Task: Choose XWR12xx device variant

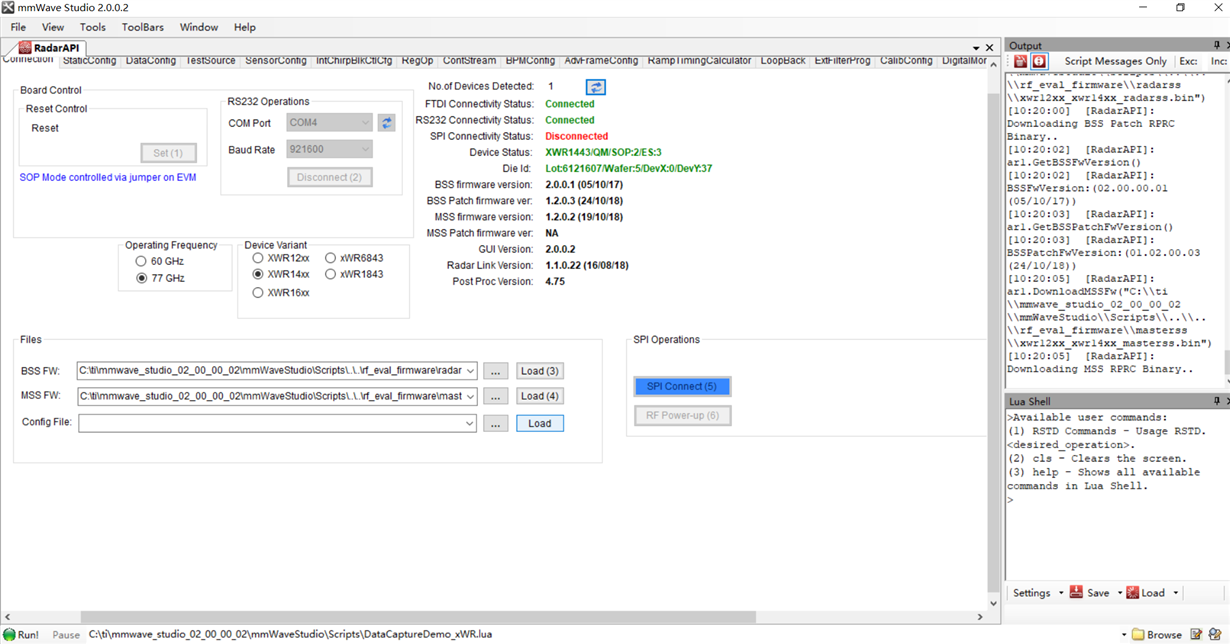Action: tap(258, 258)
